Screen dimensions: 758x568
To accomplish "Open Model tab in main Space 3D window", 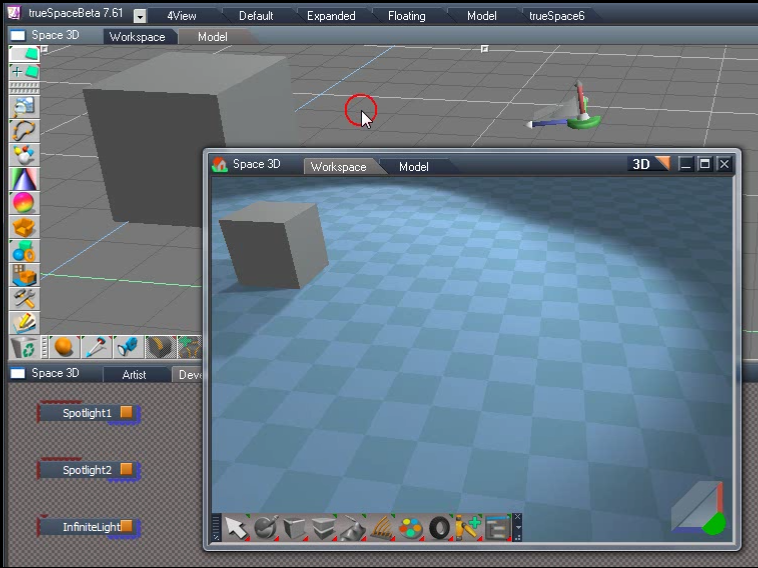I will coord(212,37).
